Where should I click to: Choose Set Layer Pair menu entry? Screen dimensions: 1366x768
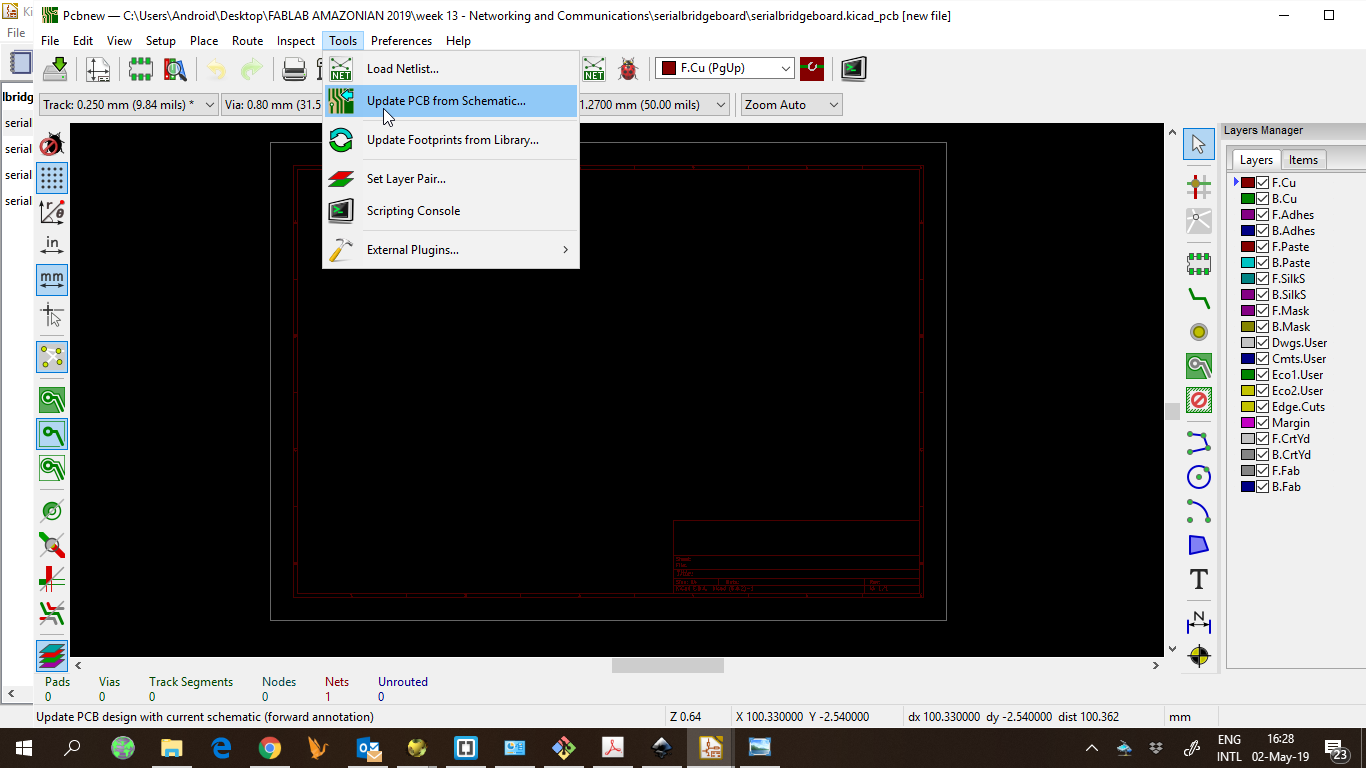(x=451, y=179)
